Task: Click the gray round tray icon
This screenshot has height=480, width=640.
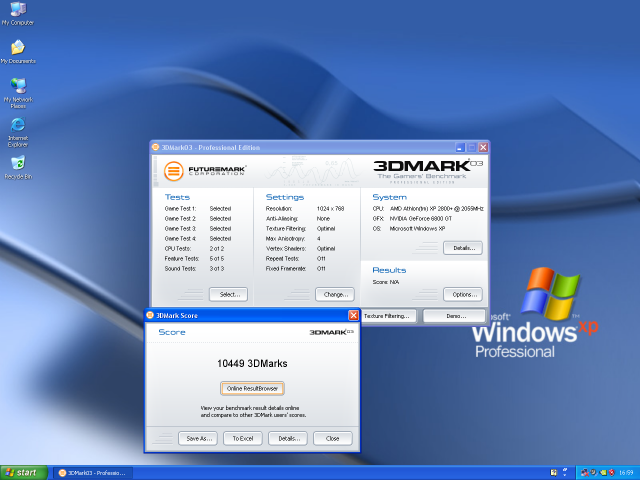Action: pyautogui.click(x=593, y=472)
